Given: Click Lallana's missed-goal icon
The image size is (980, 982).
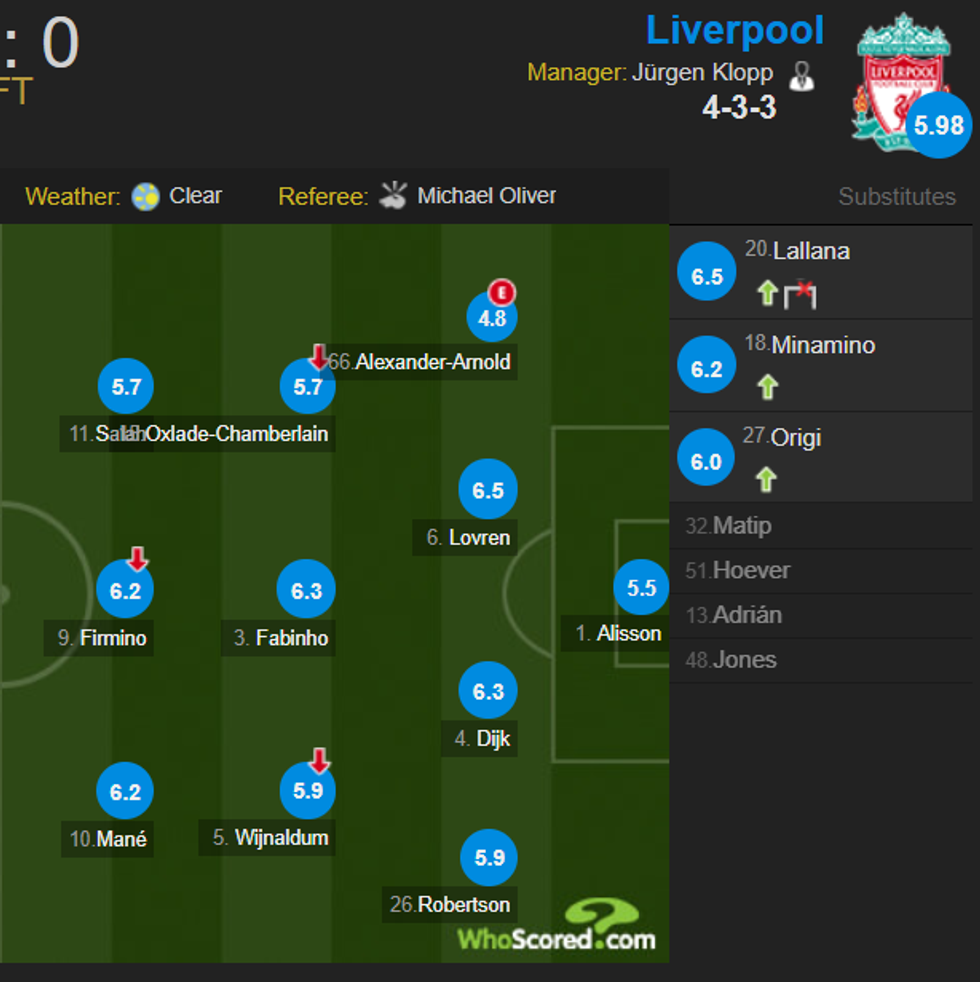Looking at the screenshot, I should [x=800, y=294].
